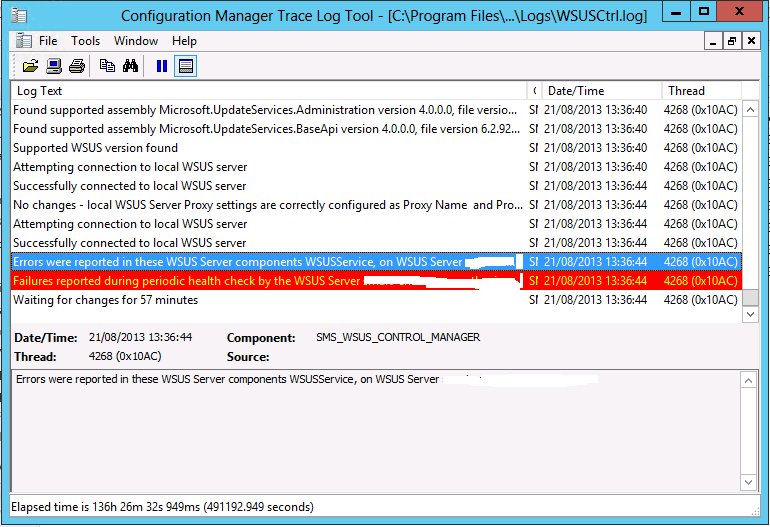
Task: Open a log file with the folder icon
Action: (30, 66)
